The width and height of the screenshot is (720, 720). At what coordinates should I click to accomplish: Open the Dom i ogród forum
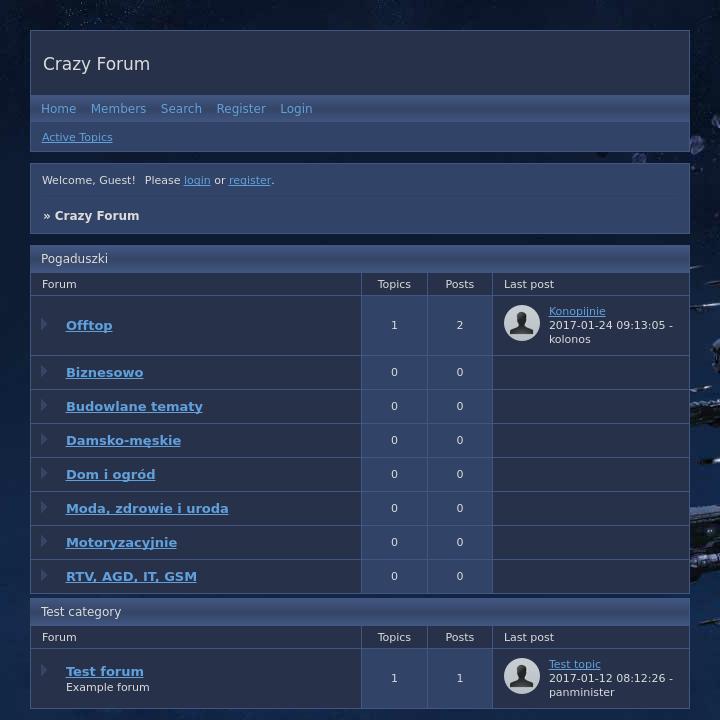pyautogui.click(x=110, y=474)
